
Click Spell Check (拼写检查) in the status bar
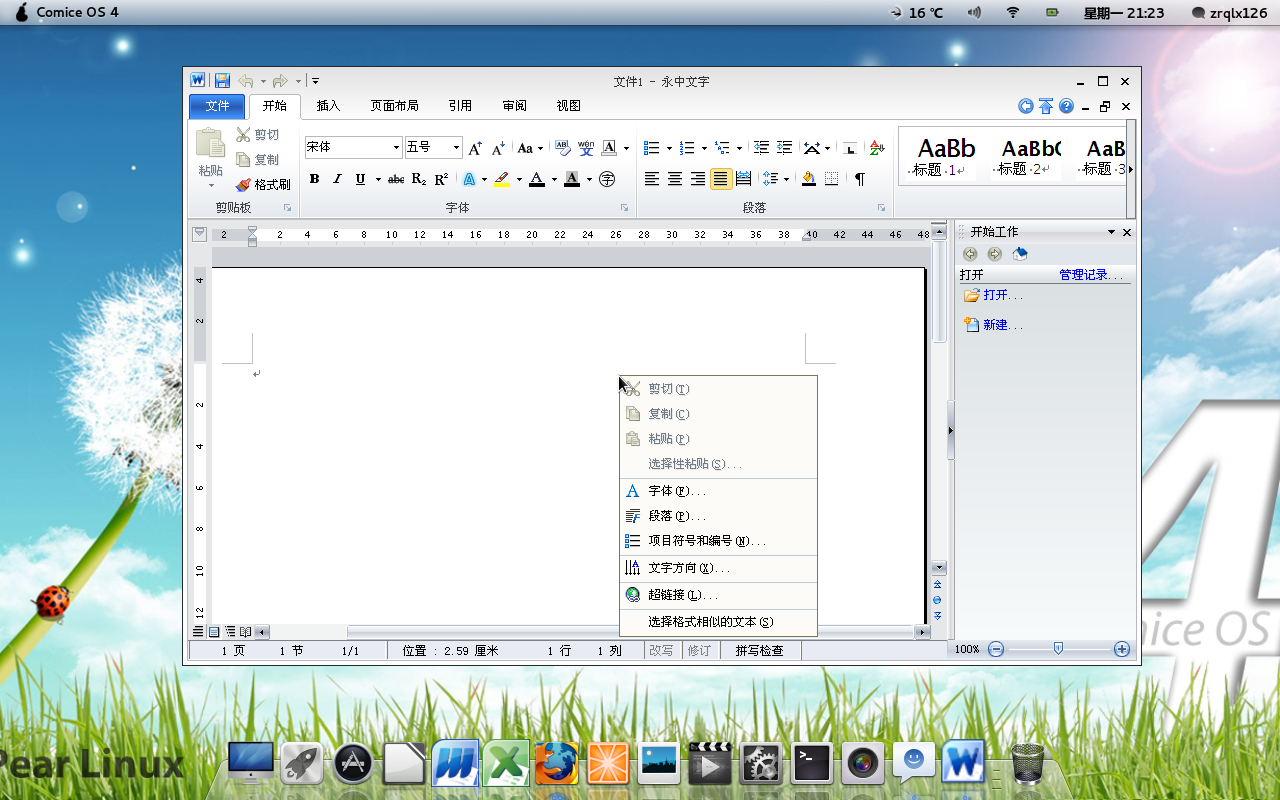(760, 650)
